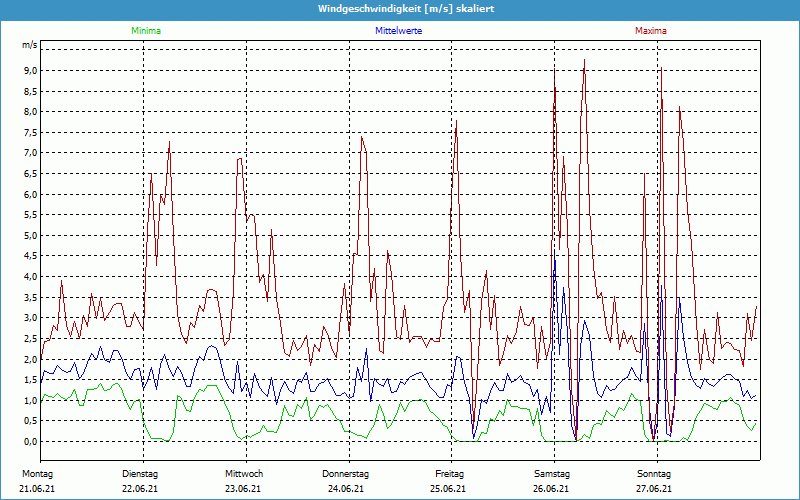Viewport: 800px width, 500px height.
Task: Select the green 'Minima' legend label
Action: [x=146, y=31]
